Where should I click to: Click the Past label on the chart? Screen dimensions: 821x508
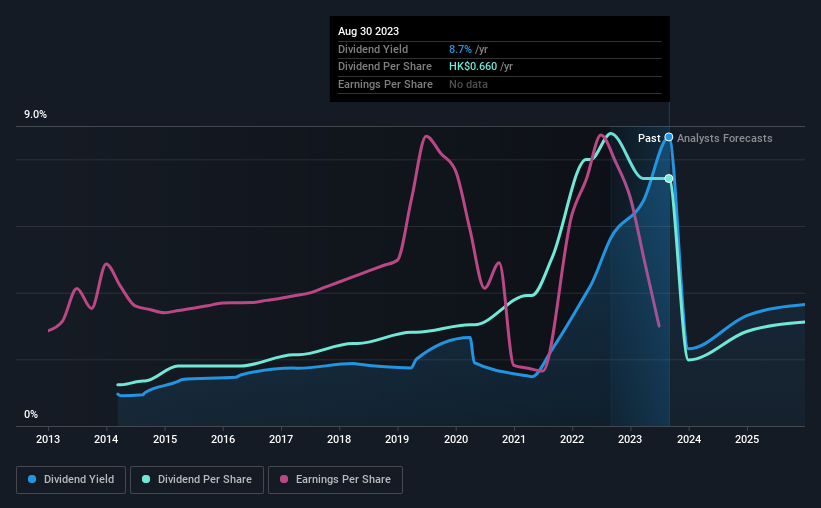[649, 138]
